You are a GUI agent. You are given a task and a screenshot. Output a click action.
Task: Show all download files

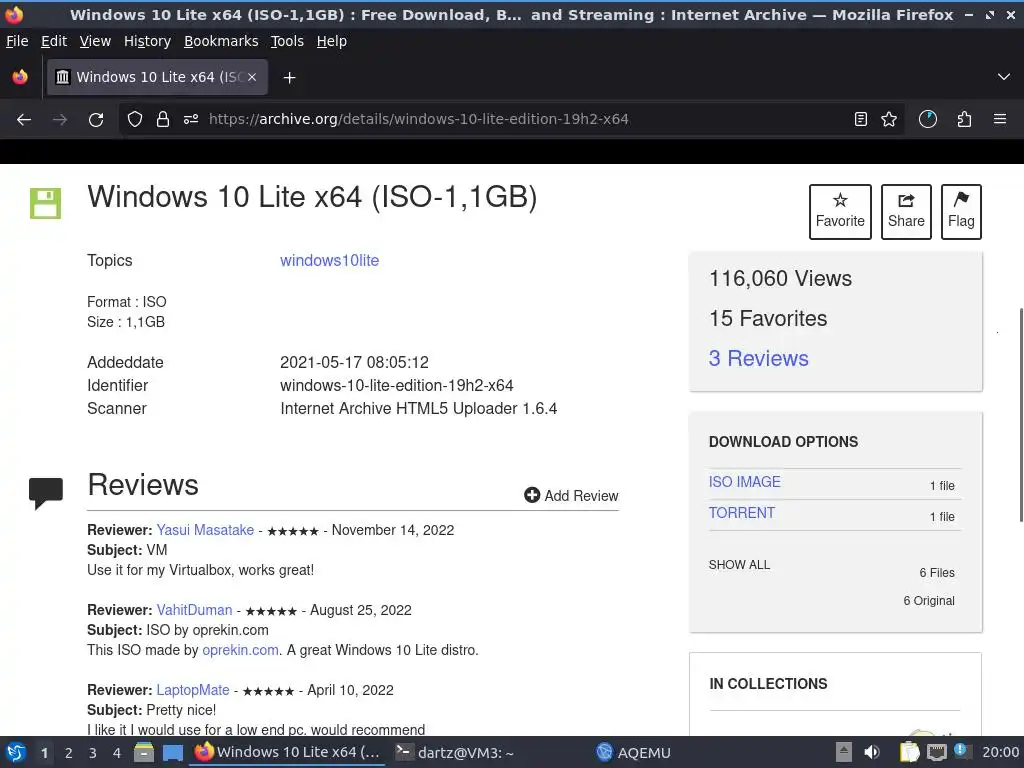tap(739, 565)
